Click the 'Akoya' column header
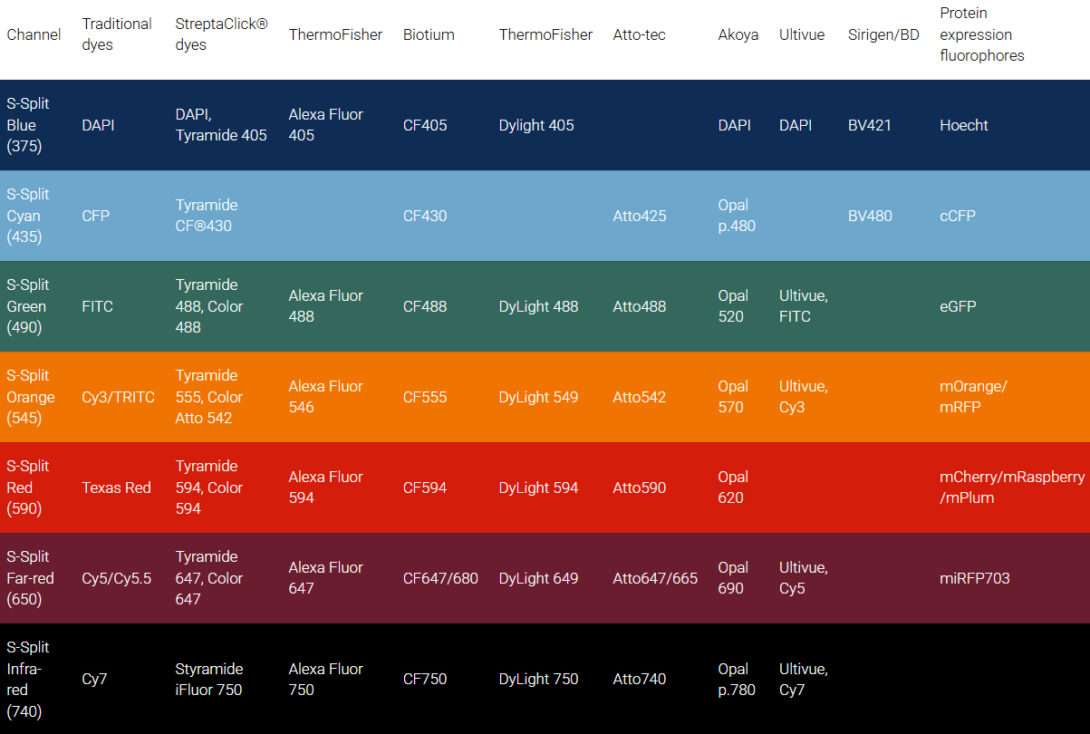 tap(738, 35)
